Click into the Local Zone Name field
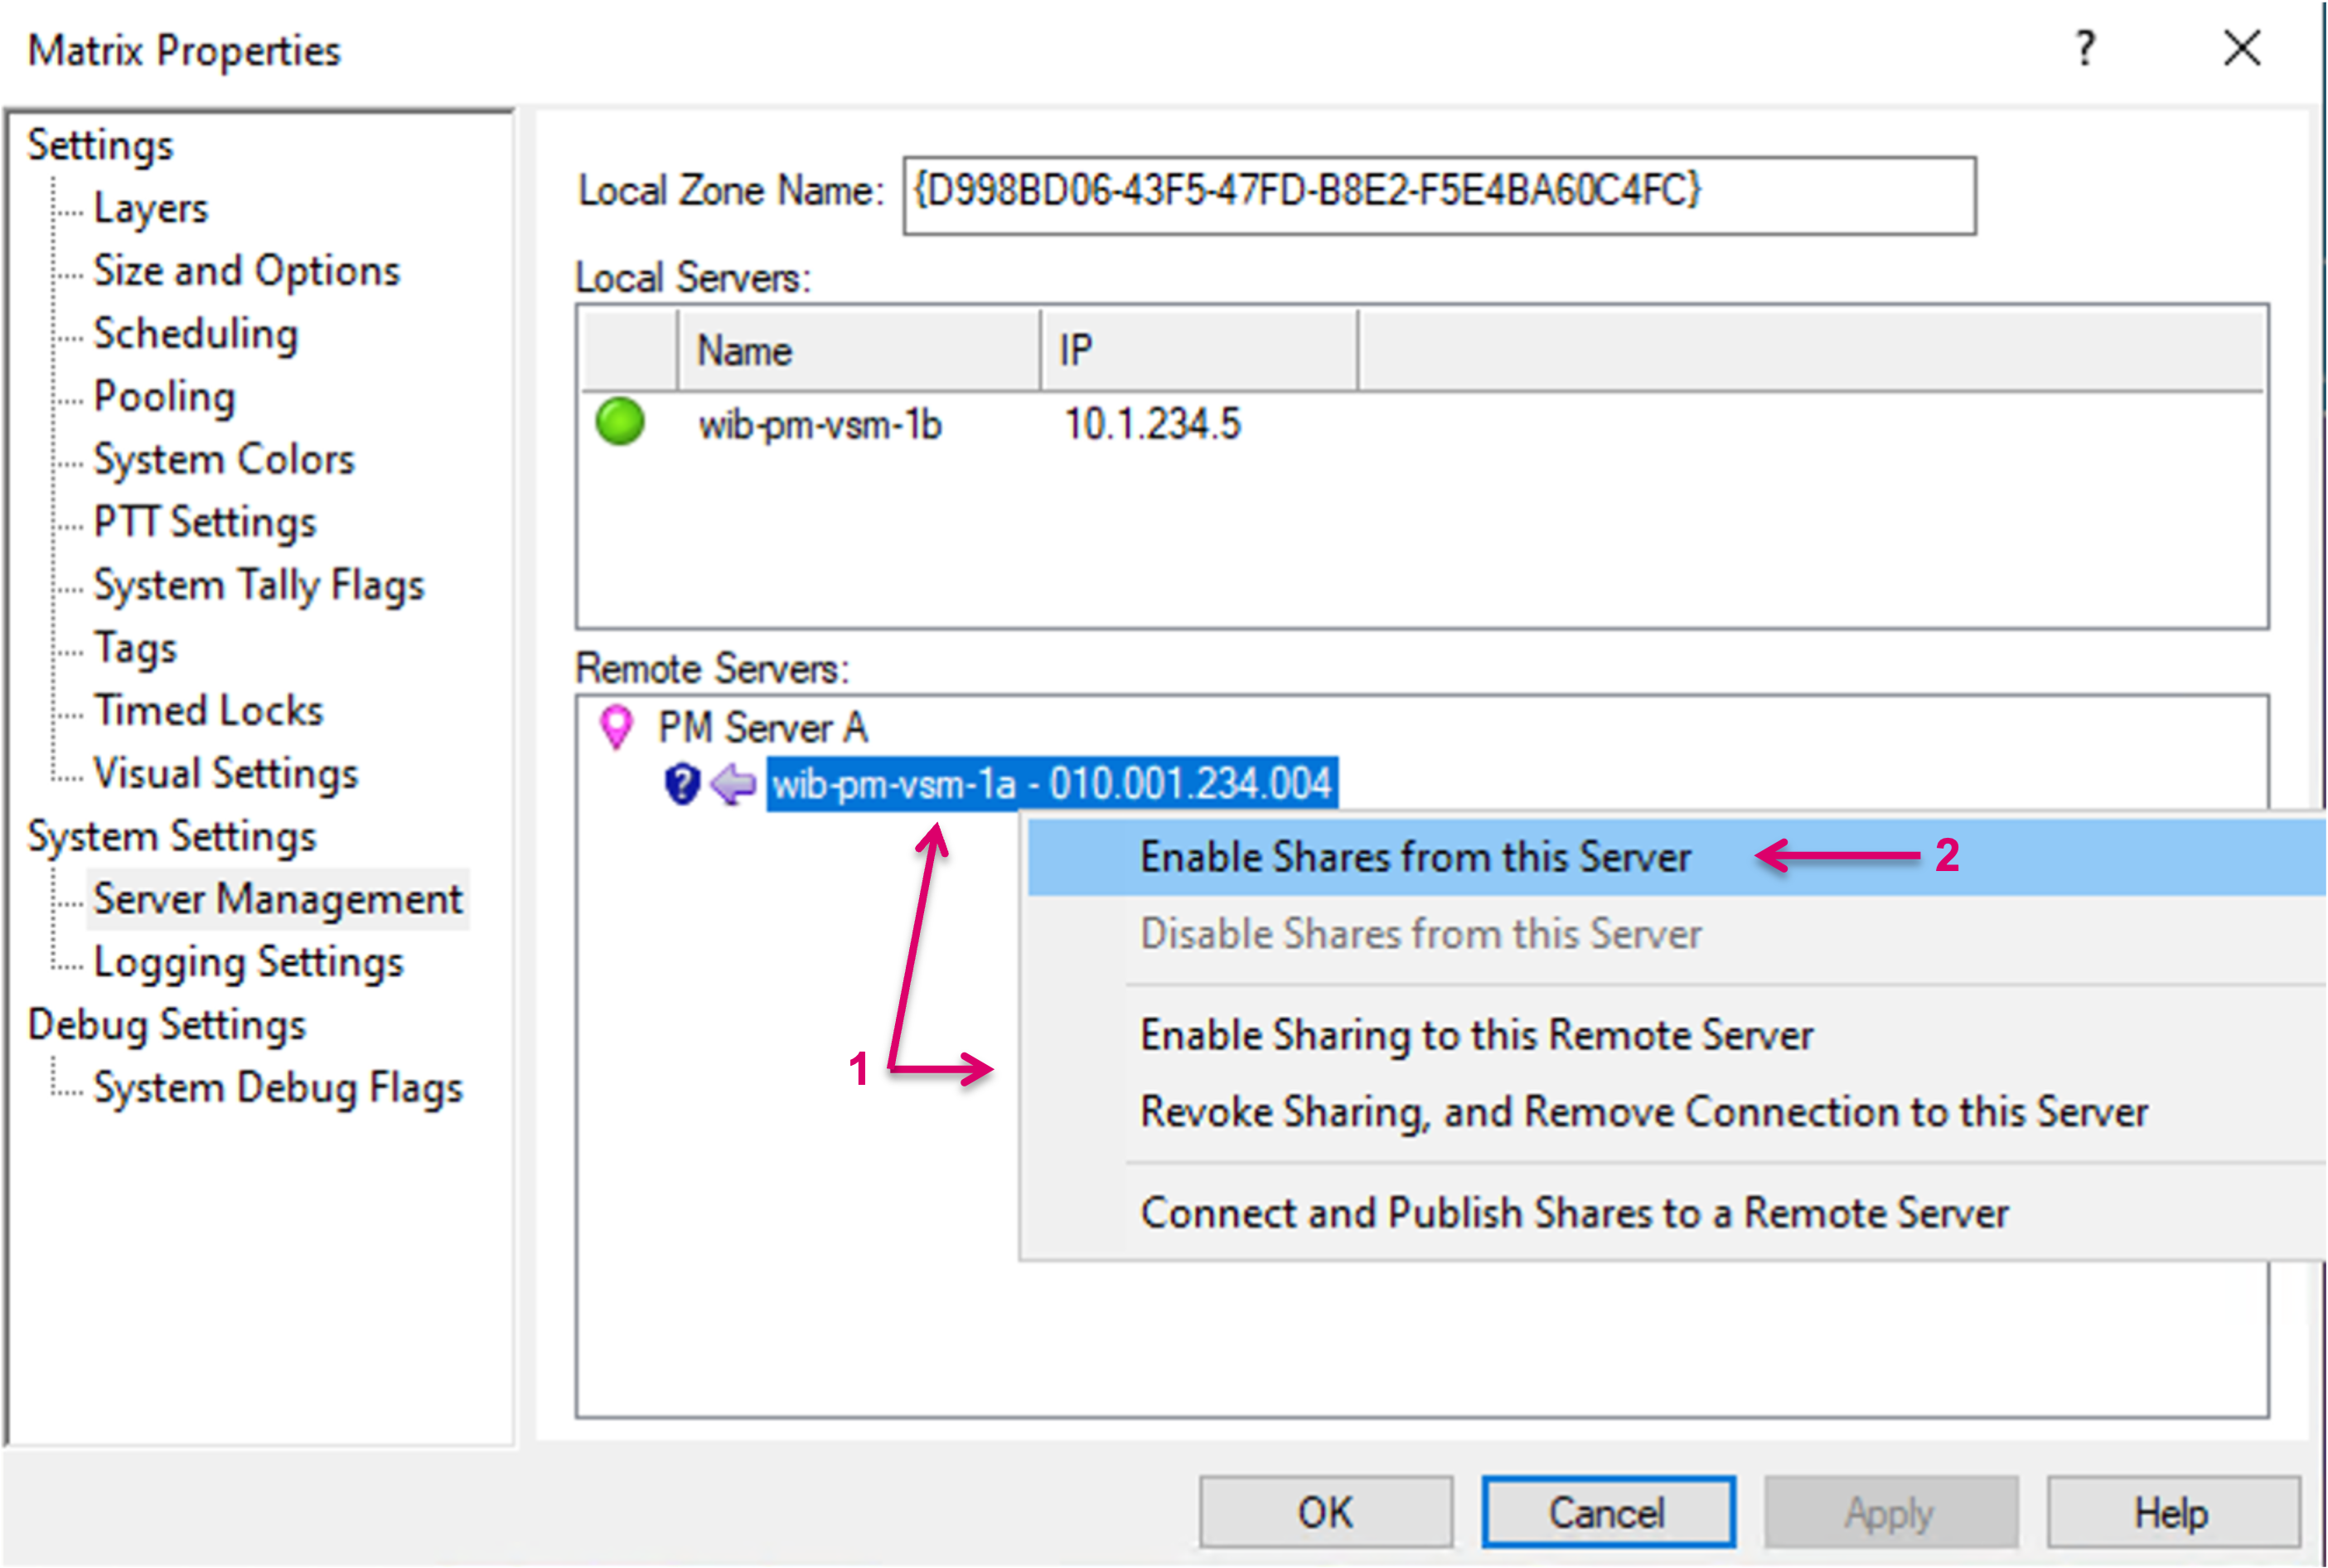The height and width of the screenshot is (1568, 2328). (1438, 195)
